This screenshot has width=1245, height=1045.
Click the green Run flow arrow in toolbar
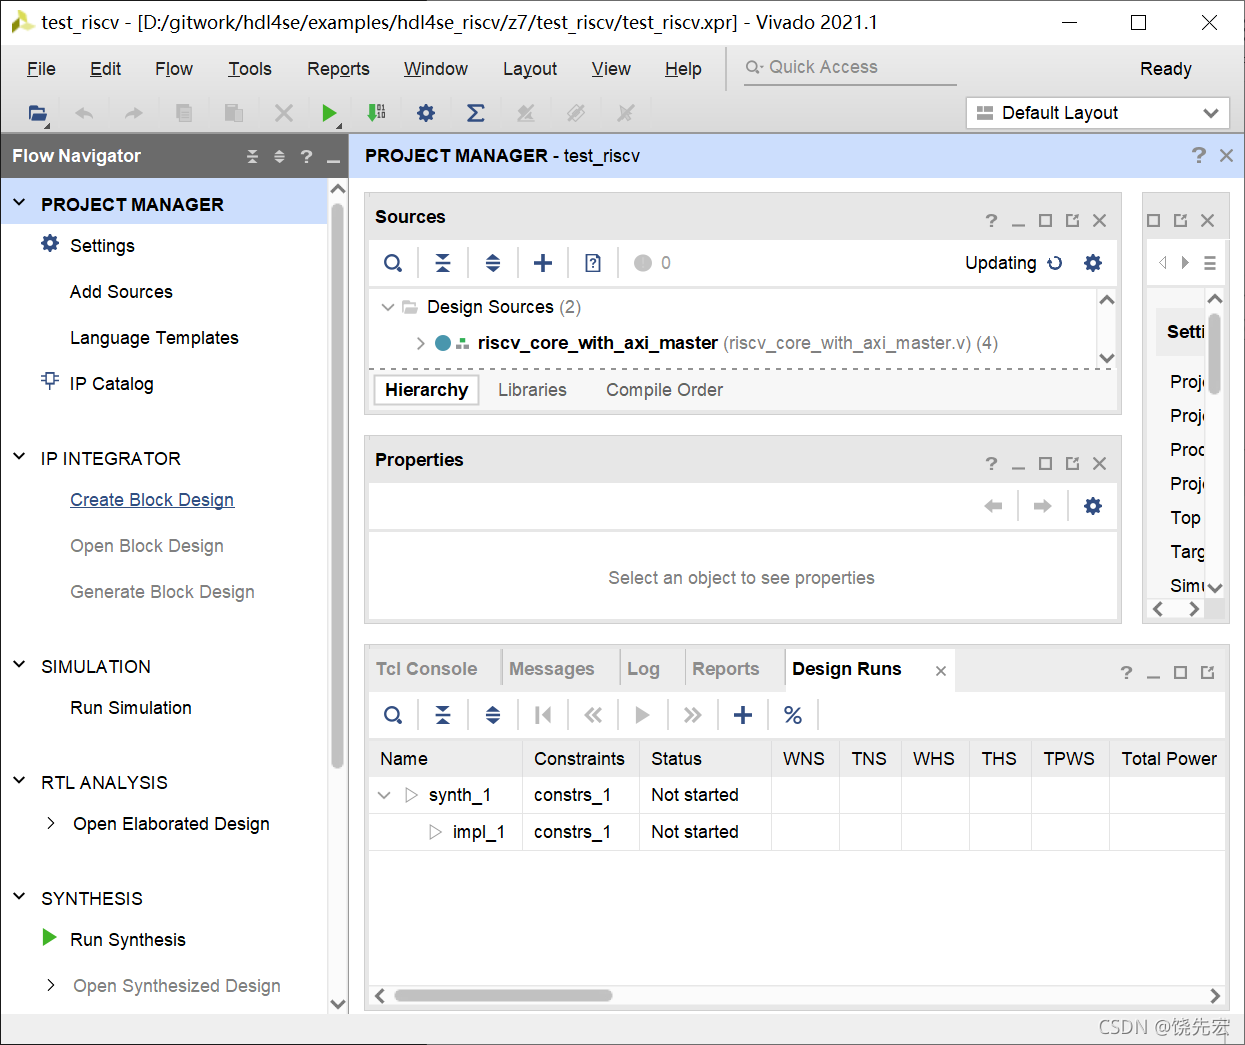329,113
